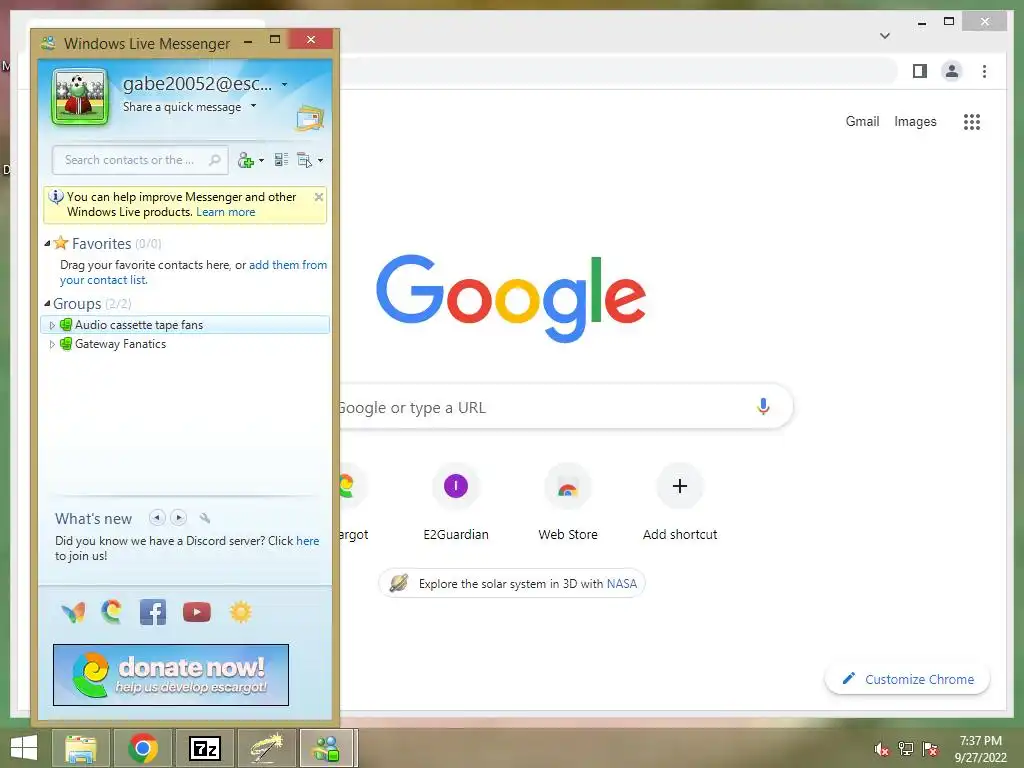Expand the Gateway Fanatics group
Screen dimensions: 1024x768
52,344
